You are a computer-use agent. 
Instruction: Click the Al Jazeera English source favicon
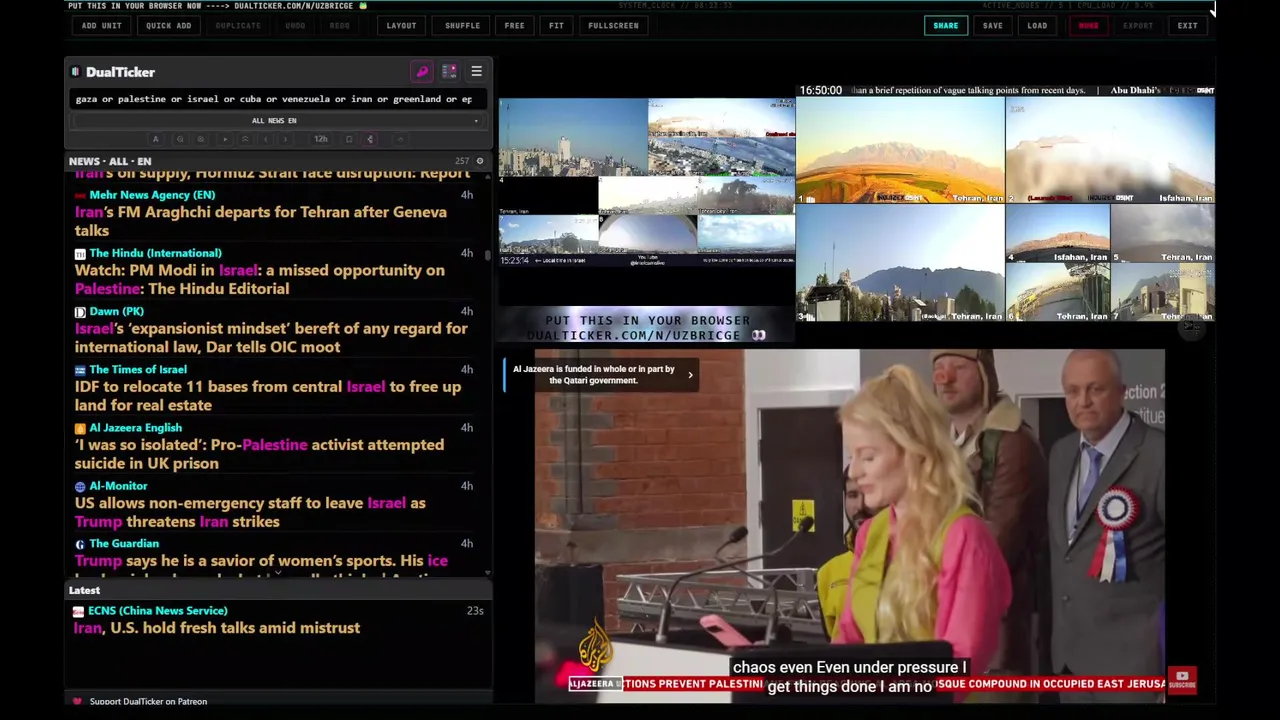80,428
